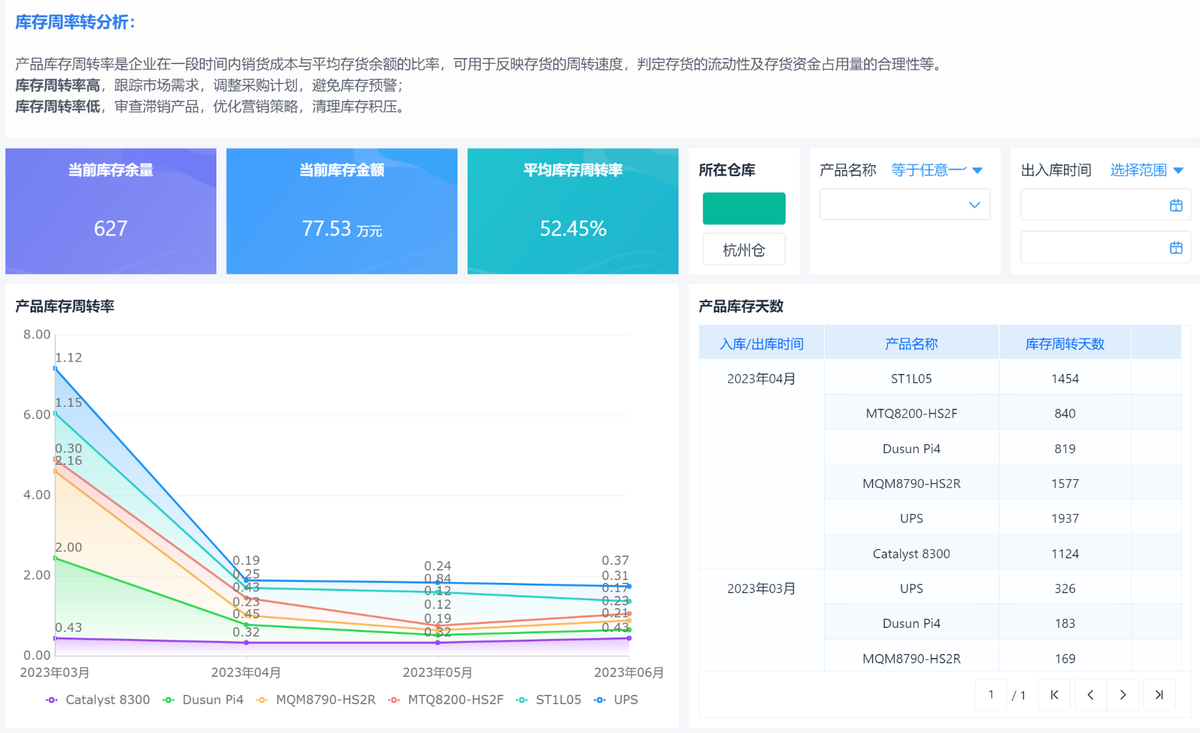Toggle MTQ8200-HS2F legend entry

(444, 700)
